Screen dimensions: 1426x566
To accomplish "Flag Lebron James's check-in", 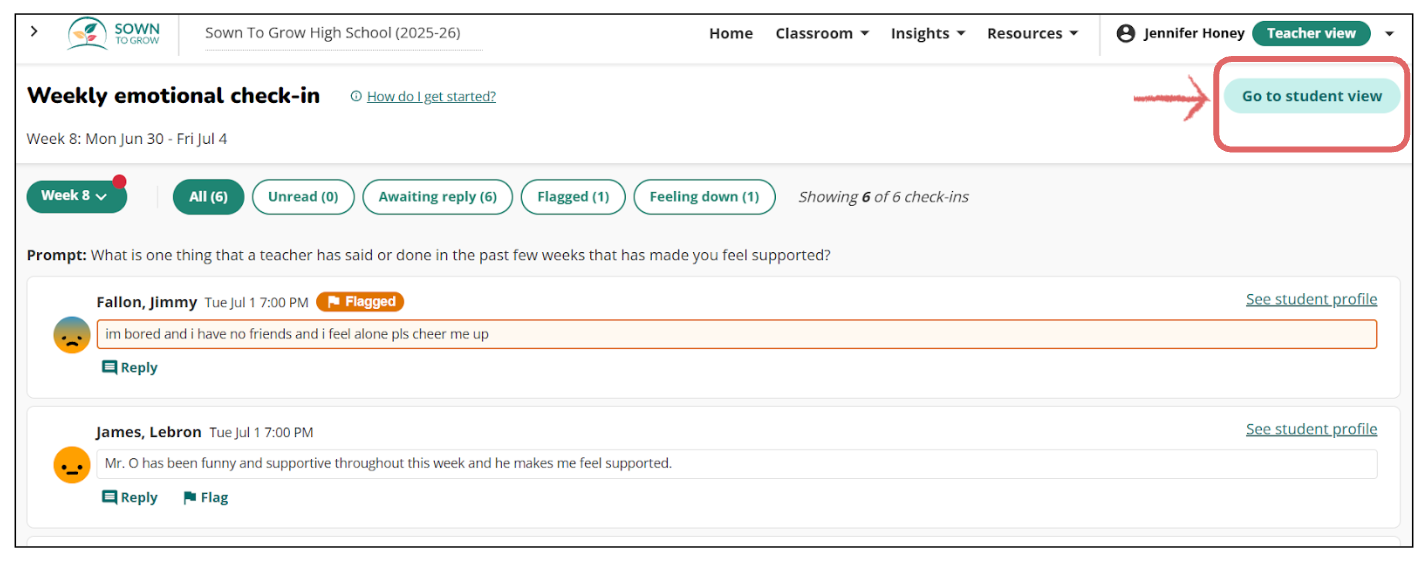I will tap(205, 497).
